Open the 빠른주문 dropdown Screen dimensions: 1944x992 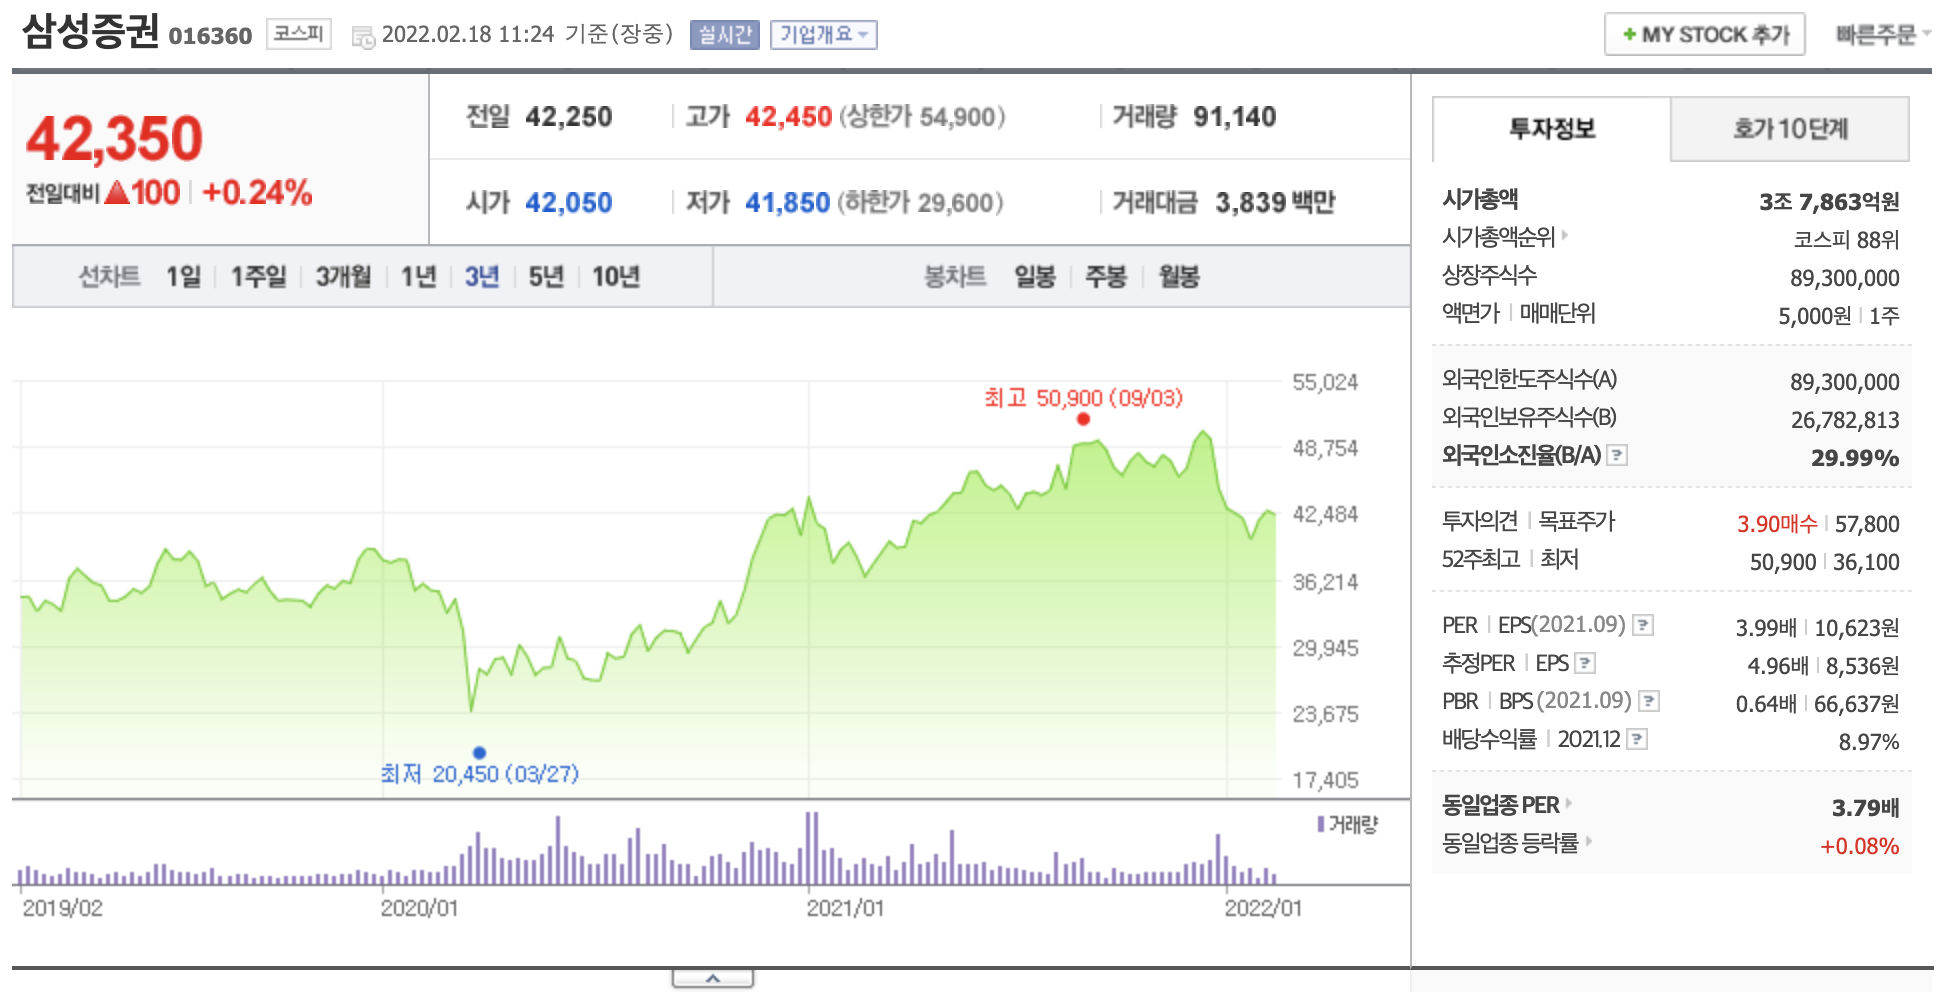(1883, 35)
